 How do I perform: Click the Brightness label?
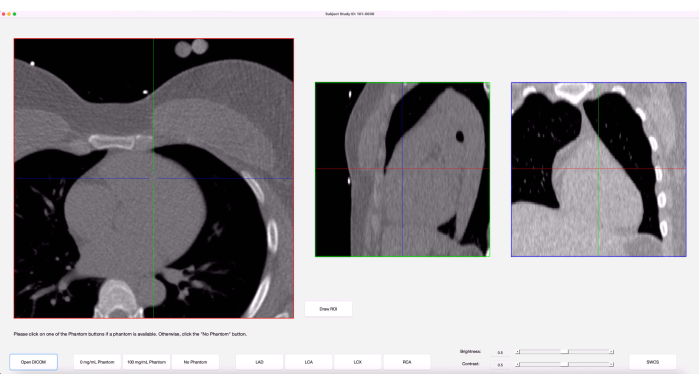(x=470, y=351)
